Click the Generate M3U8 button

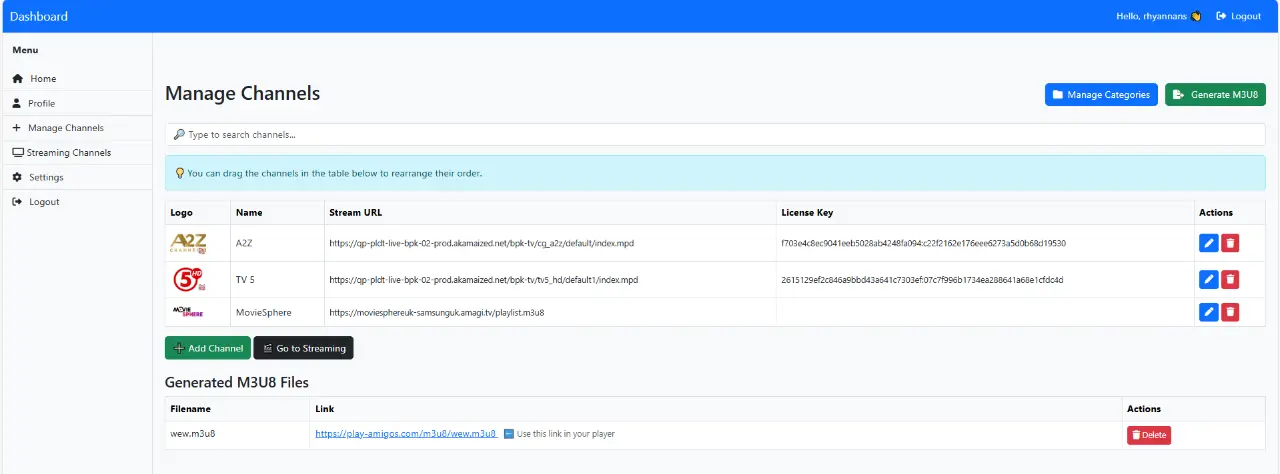click(1215, 94)
